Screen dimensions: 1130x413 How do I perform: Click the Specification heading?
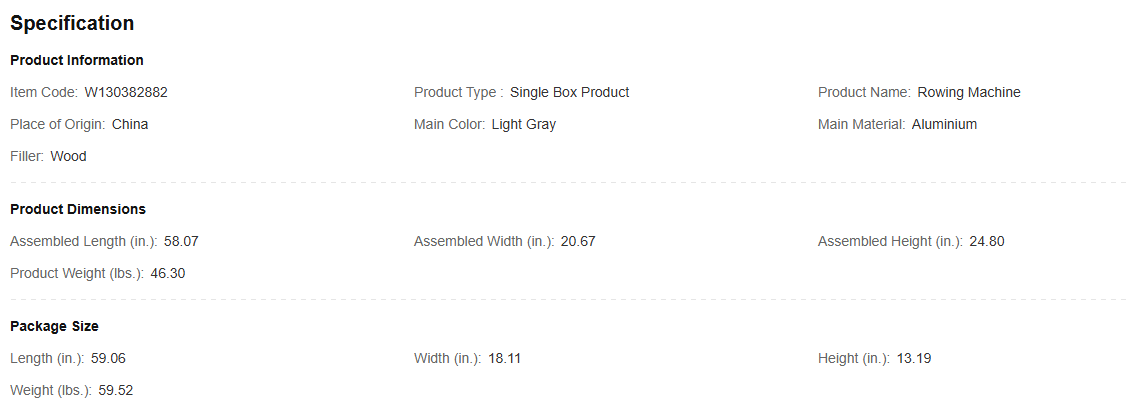(x=72, y=23)
